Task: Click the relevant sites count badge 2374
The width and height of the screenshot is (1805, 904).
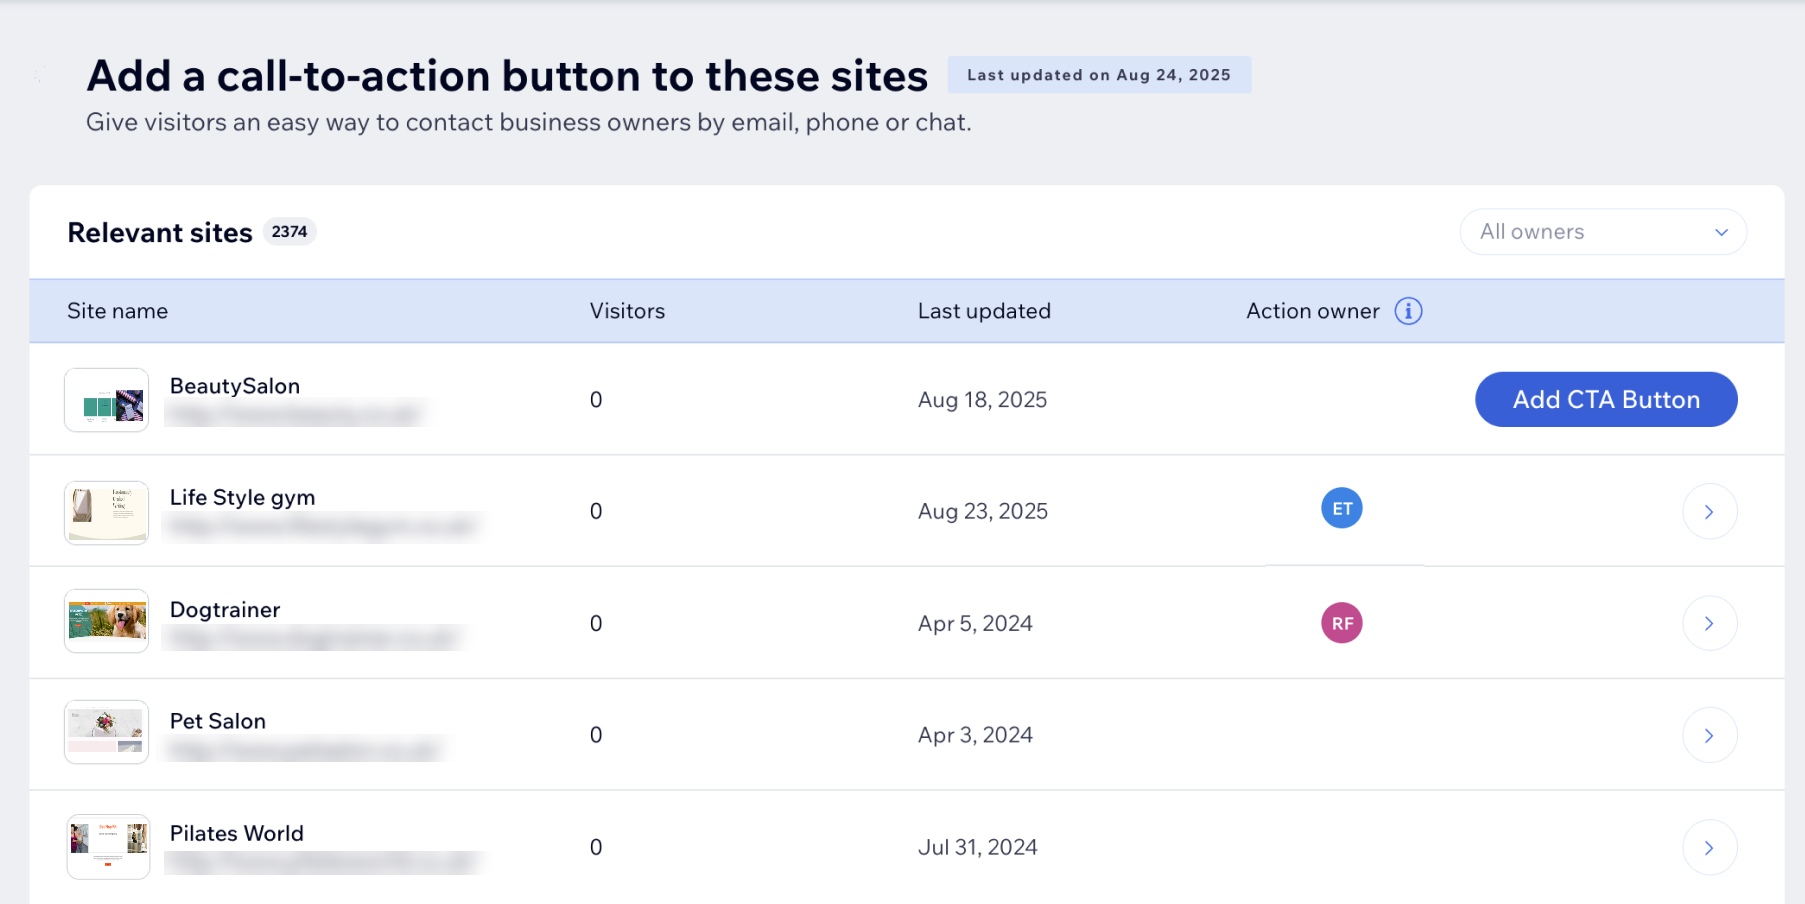Action: [289, 232]
